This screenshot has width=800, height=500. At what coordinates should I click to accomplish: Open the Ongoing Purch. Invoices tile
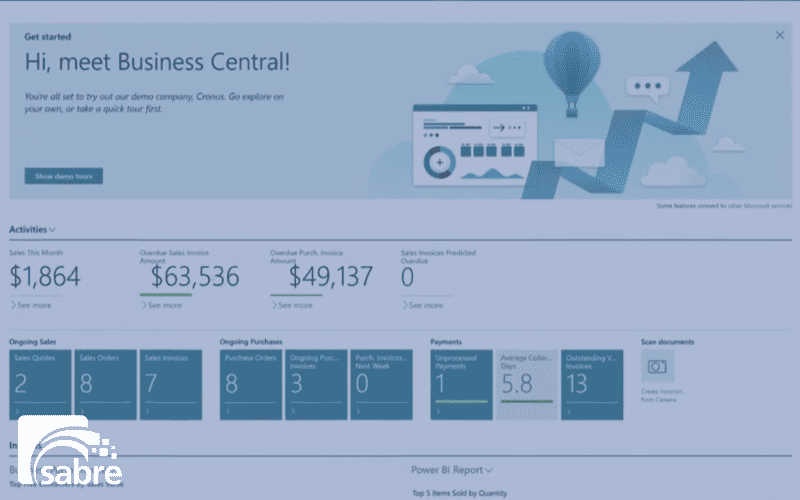tap(316, 385)
